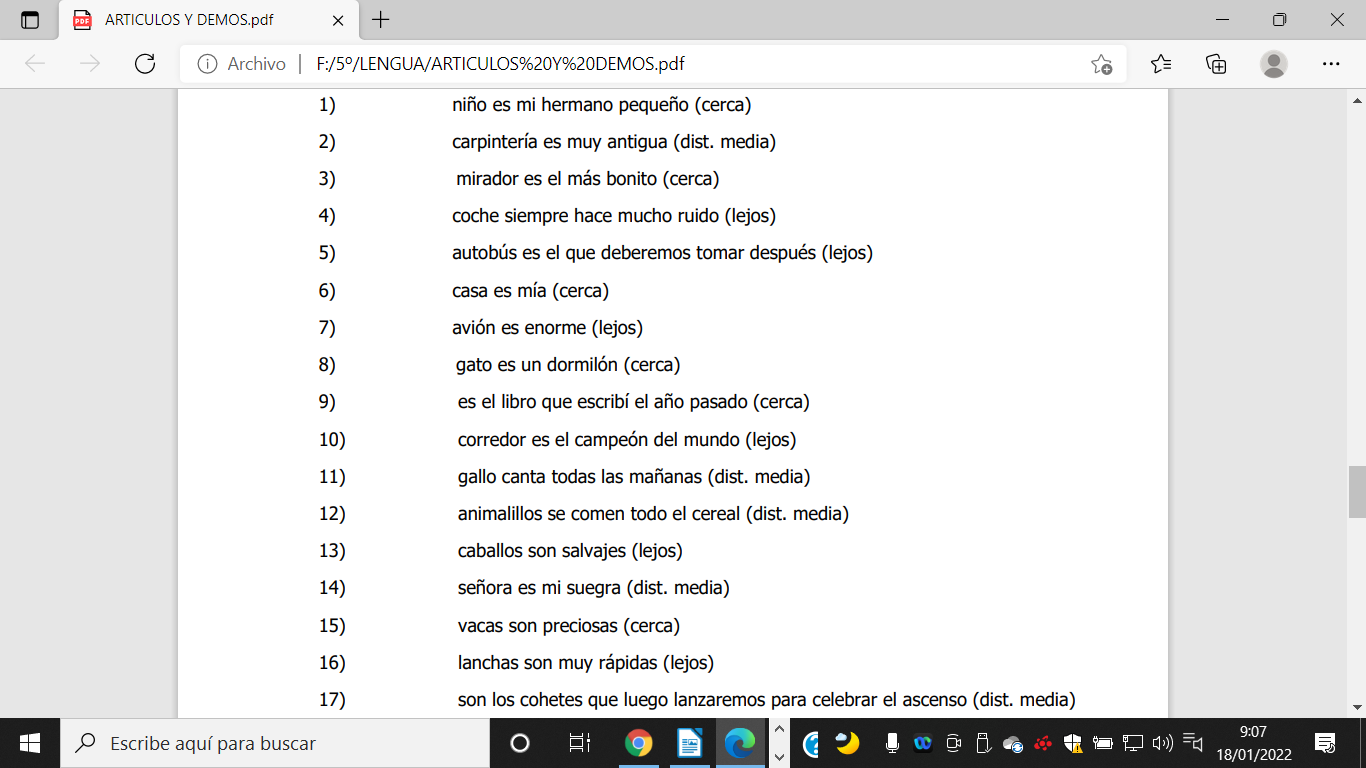Viewport: 1366px width, 768px height.
Task: Close the ARTICULOS Y DEMOS.pdf tab
Action: click(x=338, y=20)
